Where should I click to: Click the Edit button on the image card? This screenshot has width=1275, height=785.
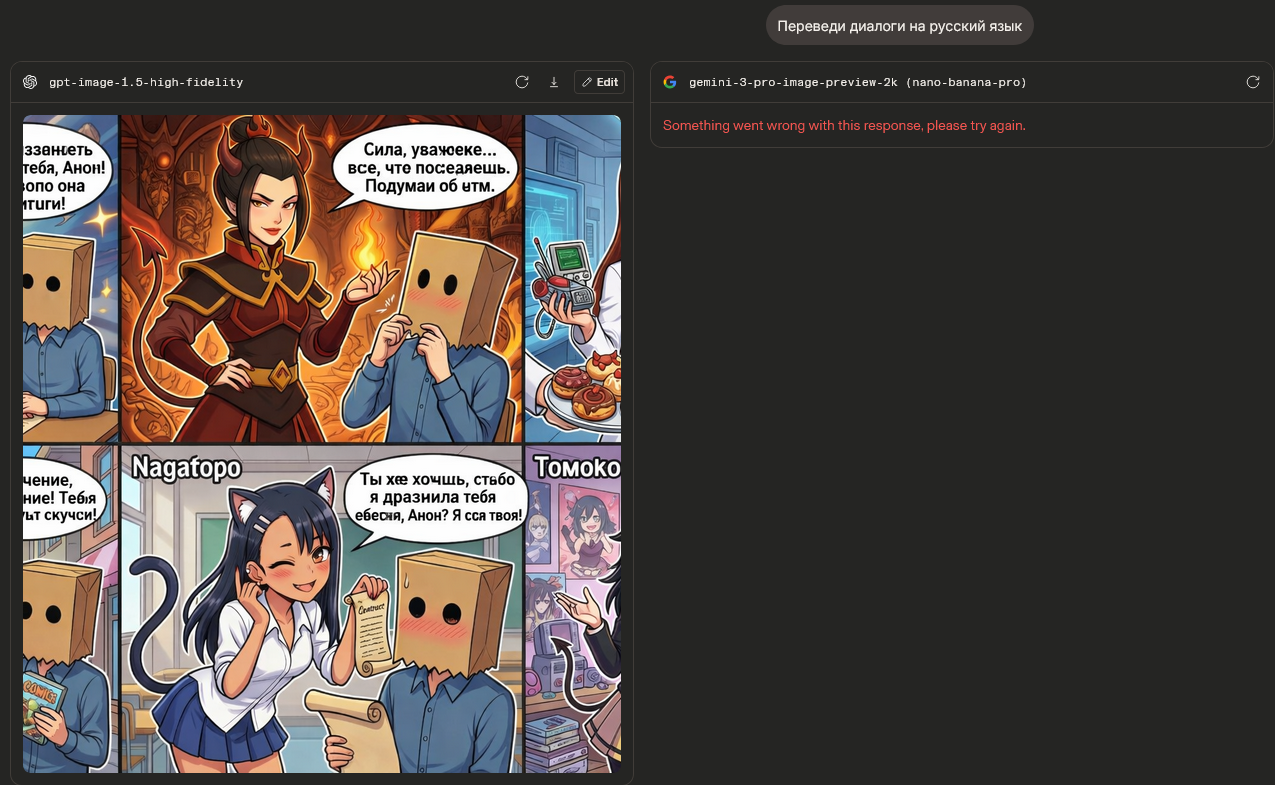(600, 82)
